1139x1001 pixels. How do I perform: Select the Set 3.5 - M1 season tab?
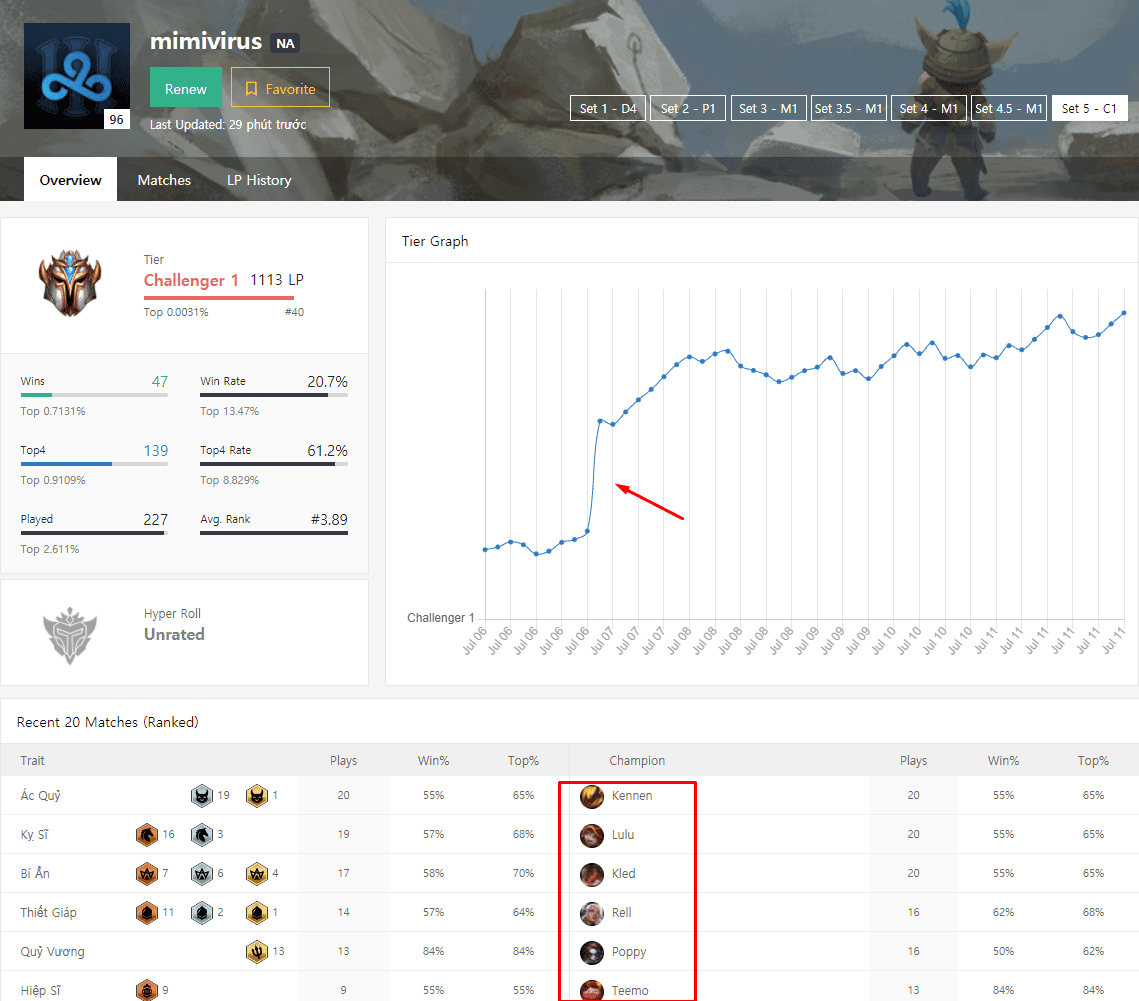[848, 108]
